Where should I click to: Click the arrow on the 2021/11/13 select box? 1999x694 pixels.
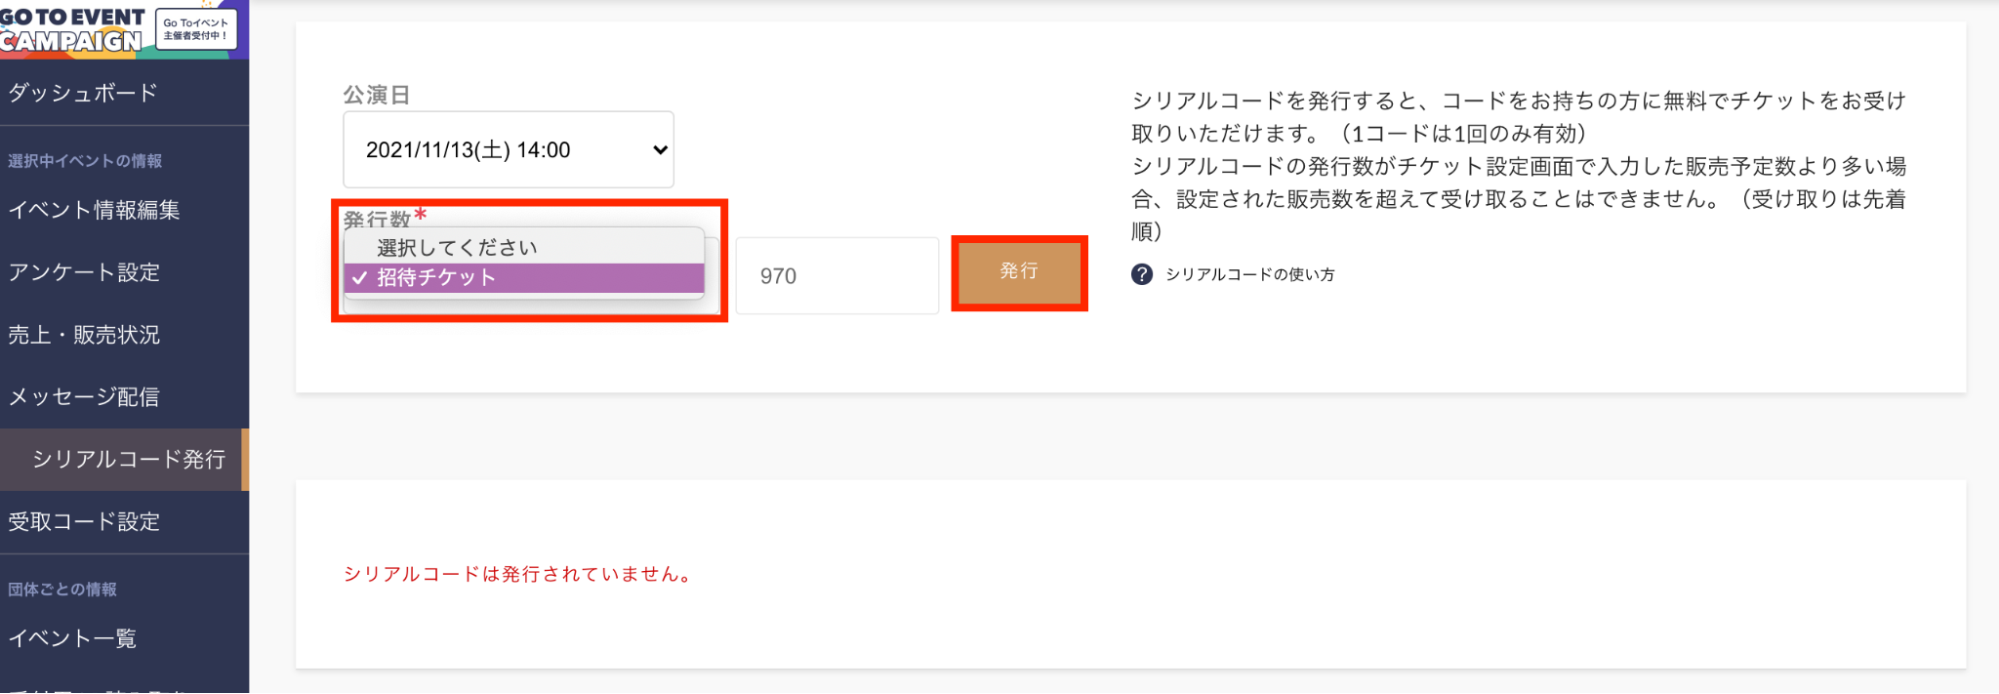point(659,150)
